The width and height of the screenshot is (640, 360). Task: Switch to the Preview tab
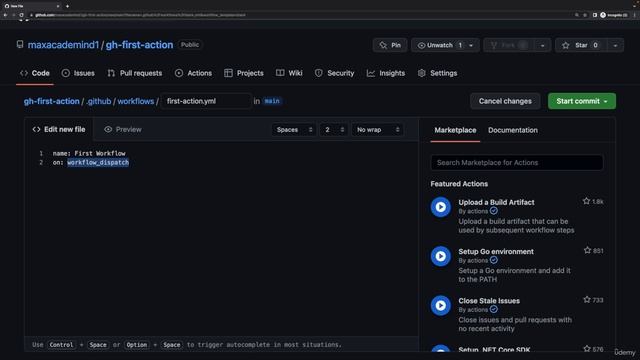coord(122,129)
